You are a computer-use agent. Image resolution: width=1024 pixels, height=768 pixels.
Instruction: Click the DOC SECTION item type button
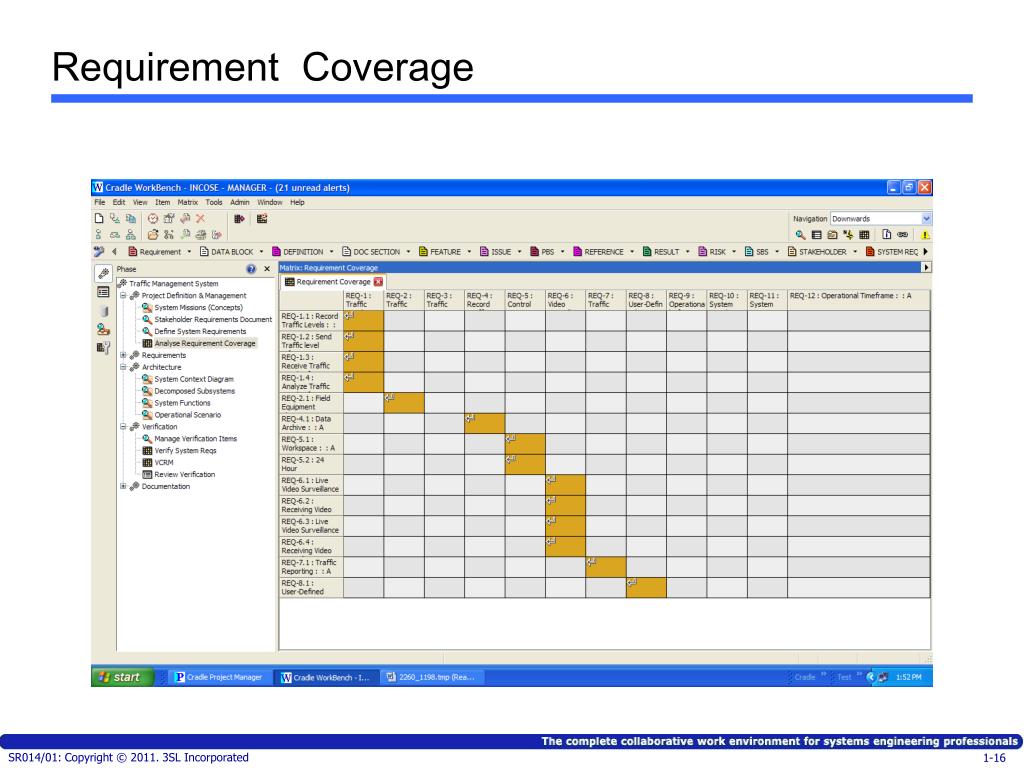[371, 251]
